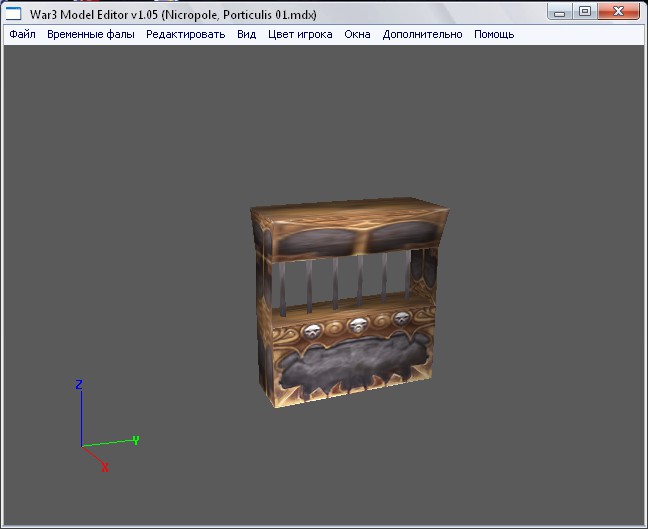648x529 pixels.
Task: Open the Цвет игрока menu
Action: point(299,34)
